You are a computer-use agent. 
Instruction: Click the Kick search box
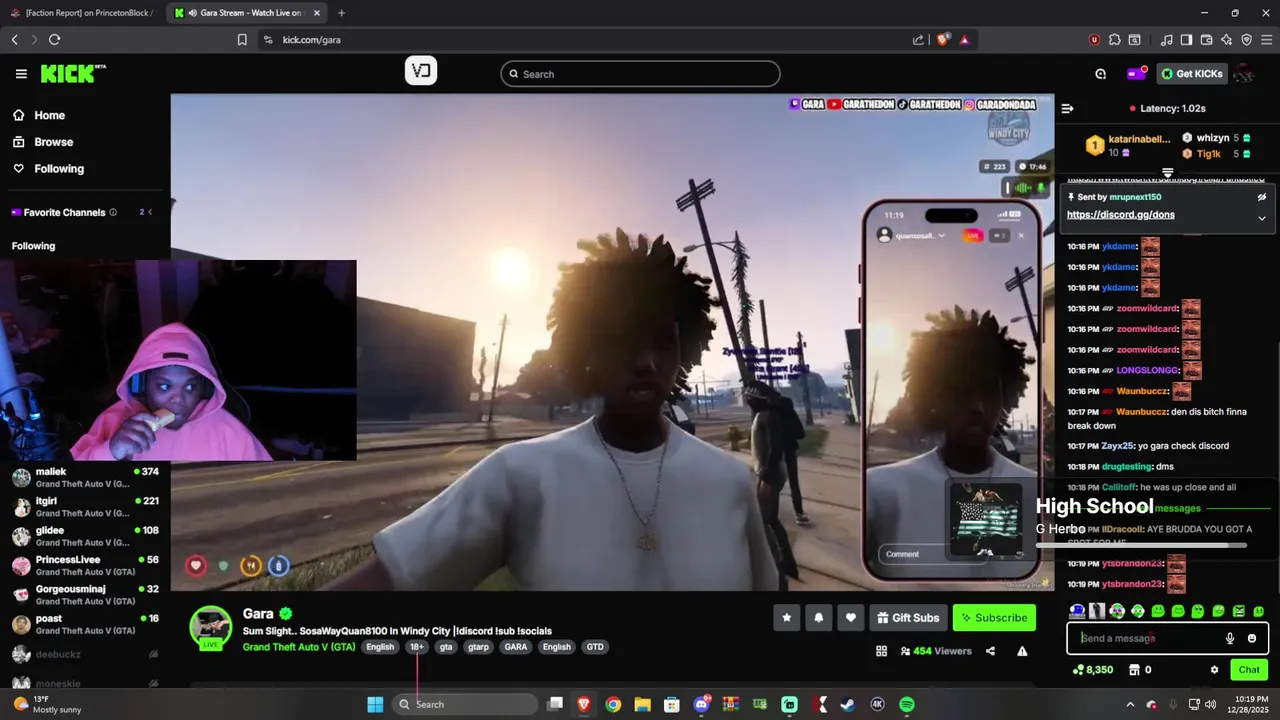(640, 74)
